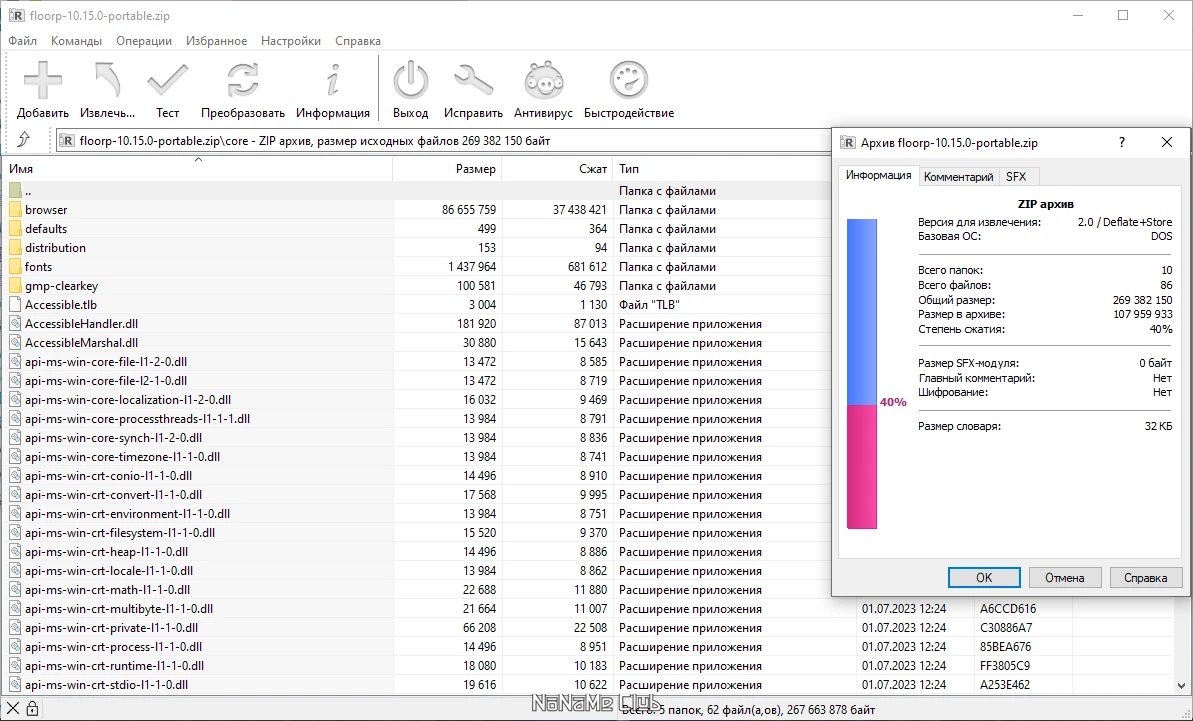Viewport: 1193px width, 721px height.
Task: Open the Преобразовать (Convert) tool
Action: [x=242, y=90]
